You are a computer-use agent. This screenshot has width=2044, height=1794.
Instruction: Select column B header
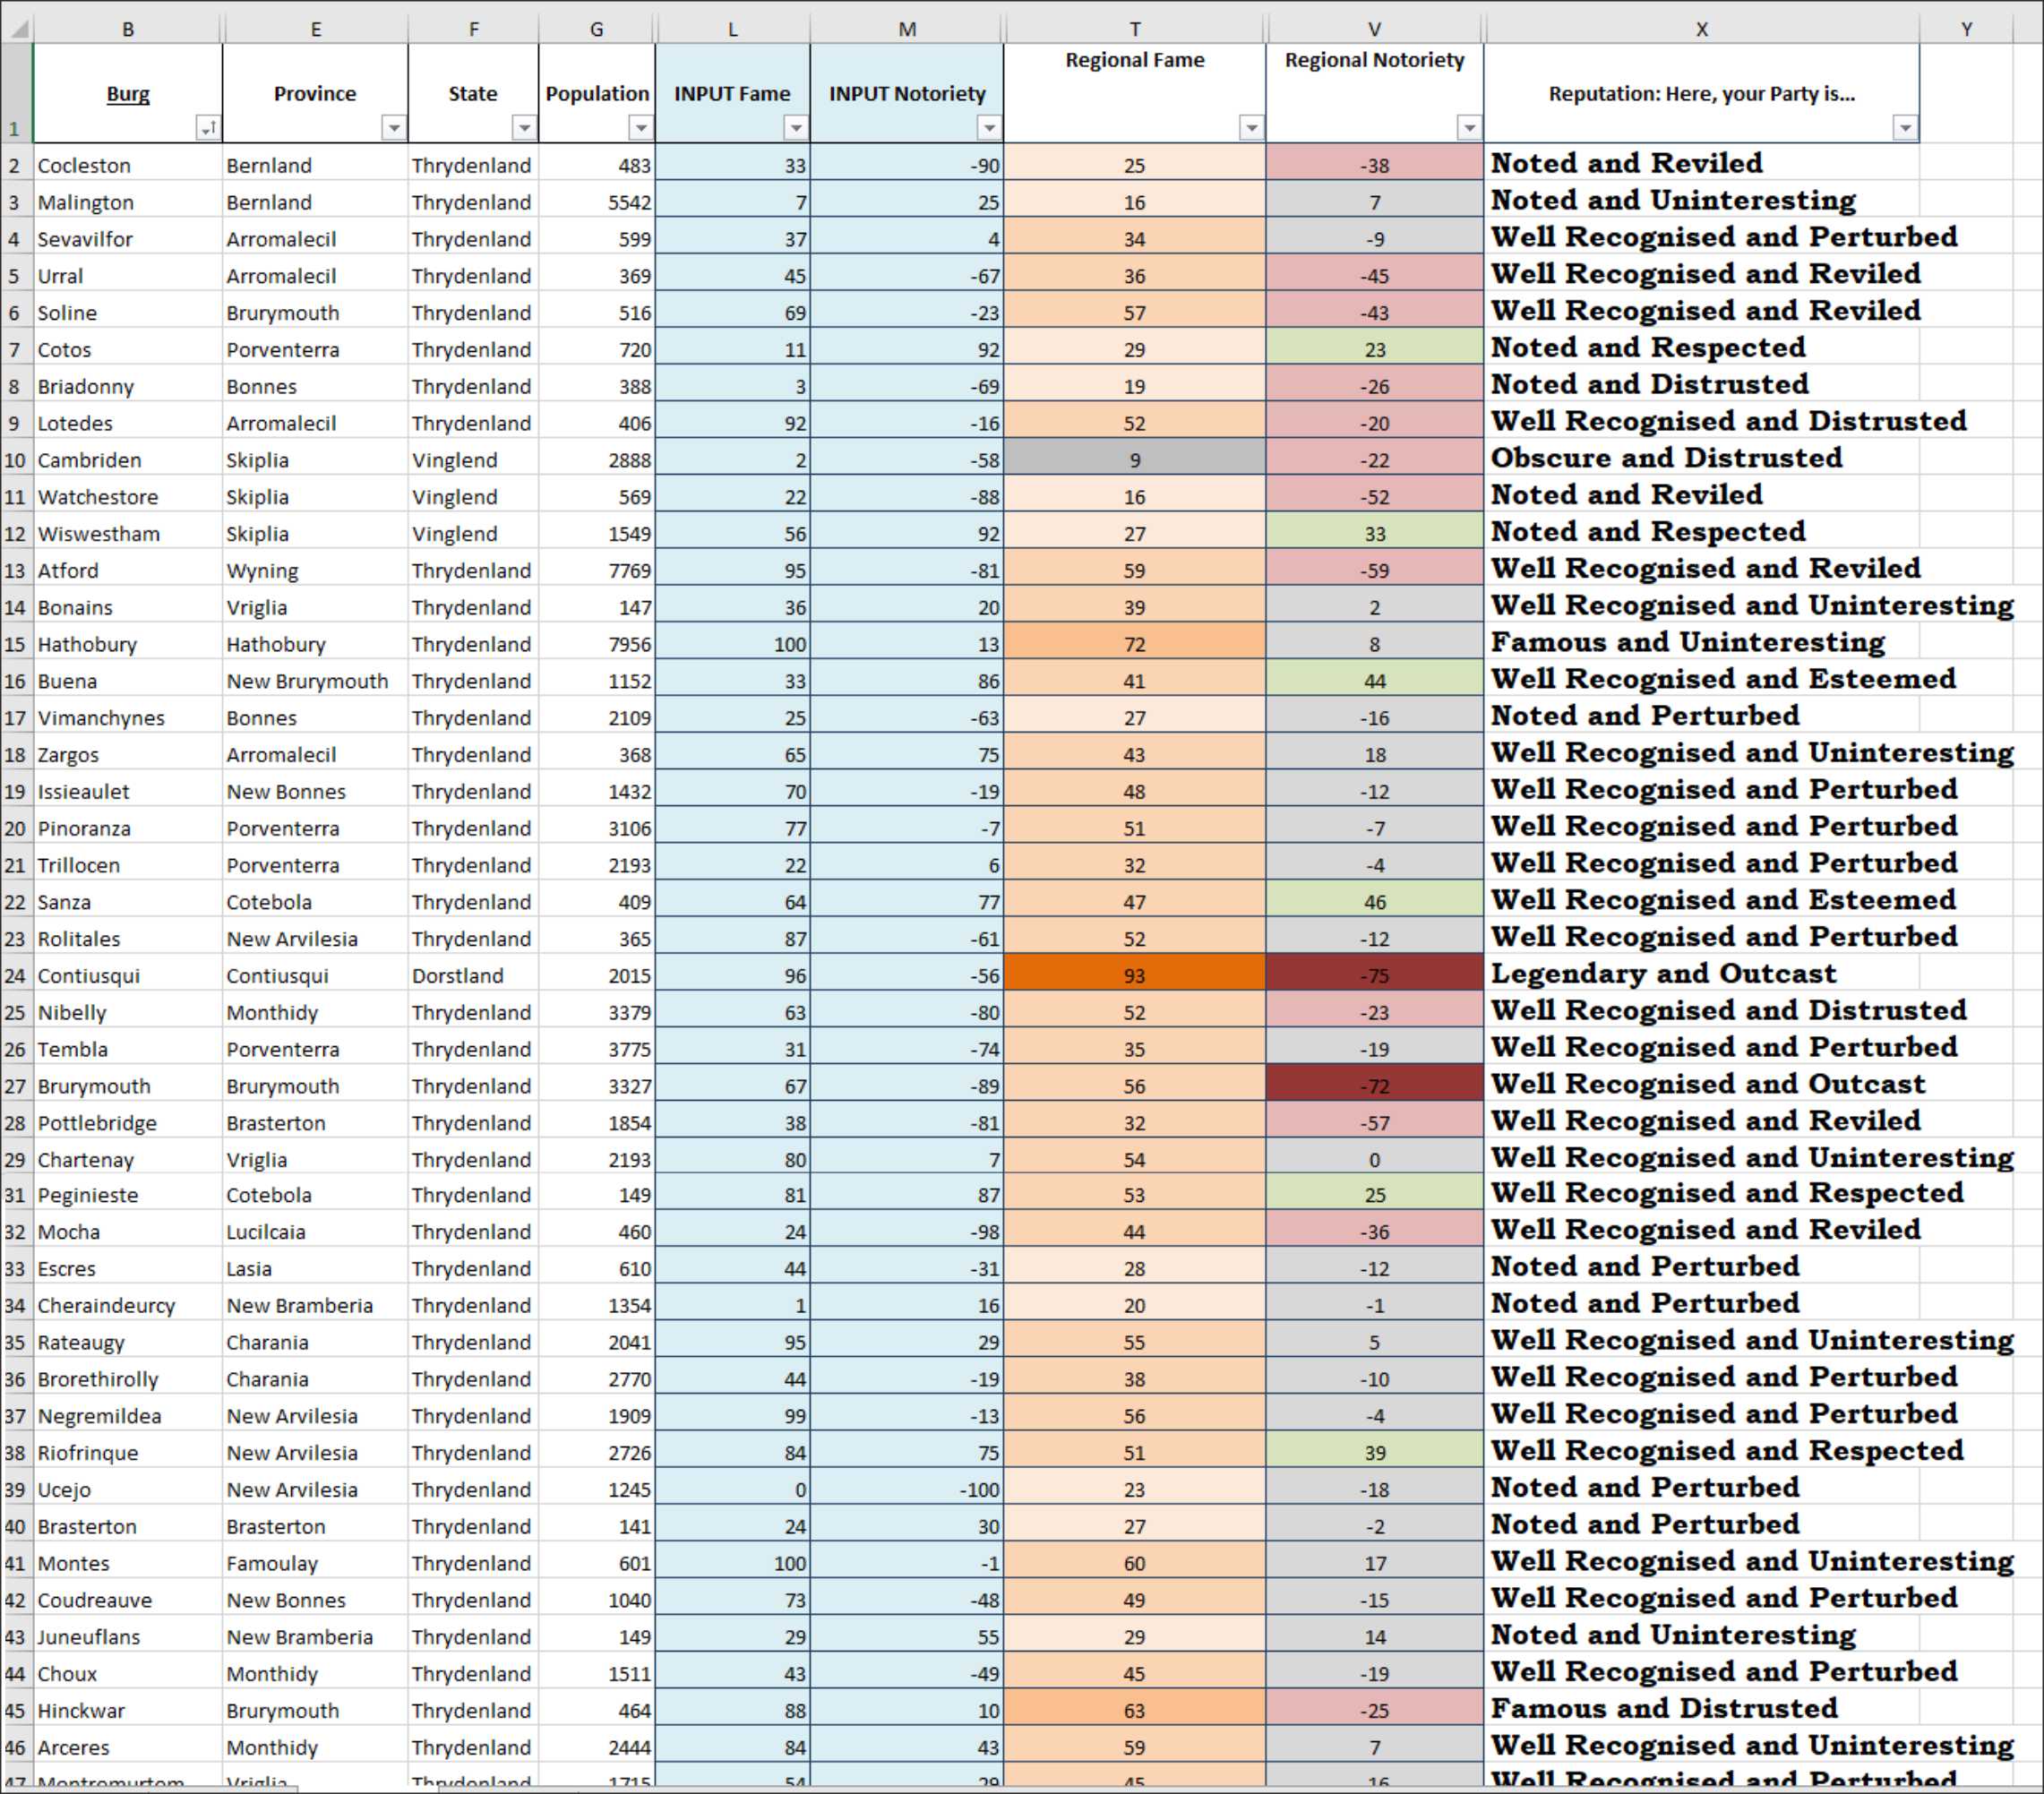pos(128,29)
